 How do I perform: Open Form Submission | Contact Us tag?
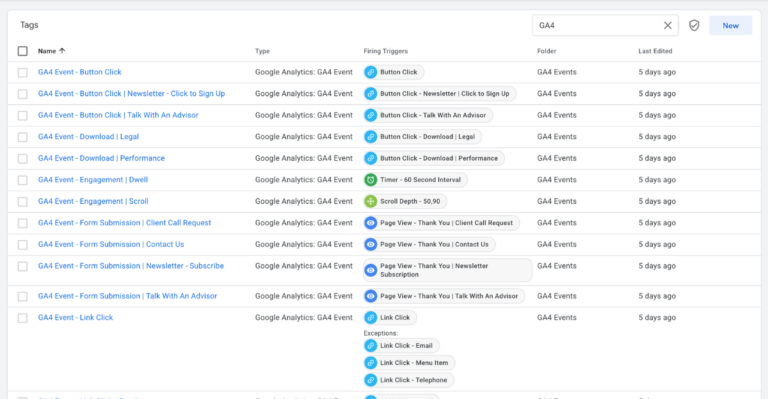[x=111, y=244]
